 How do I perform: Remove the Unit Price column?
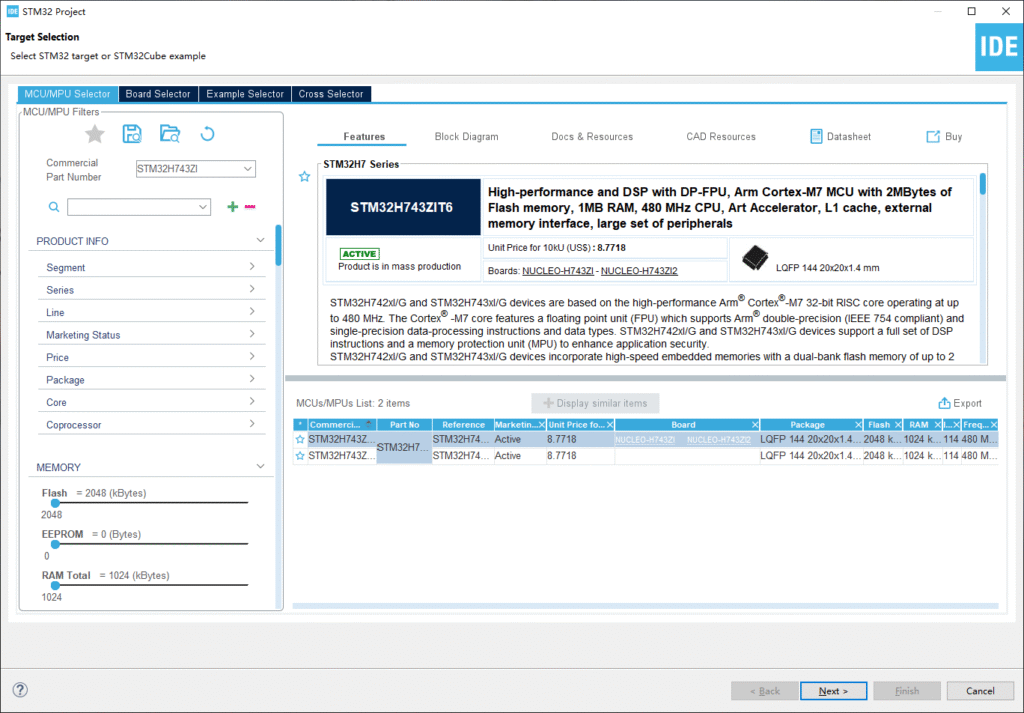coord(610,425)
